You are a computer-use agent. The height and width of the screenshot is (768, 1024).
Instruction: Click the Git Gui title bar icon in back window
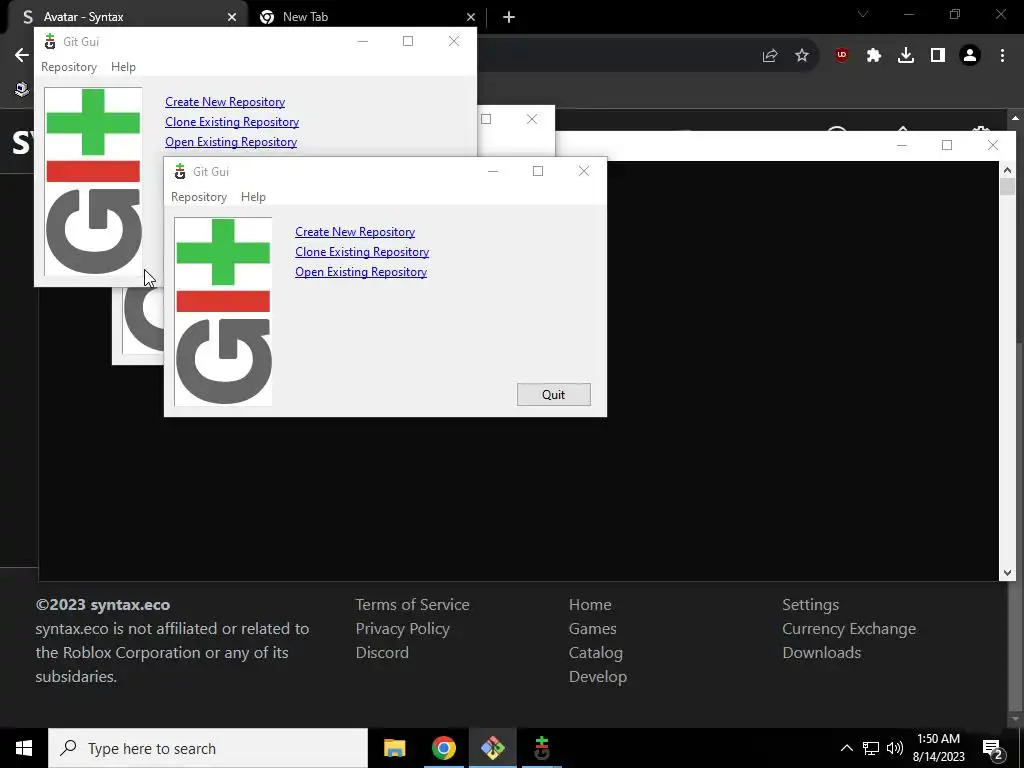pyautogui.click(x=50, y=42)
